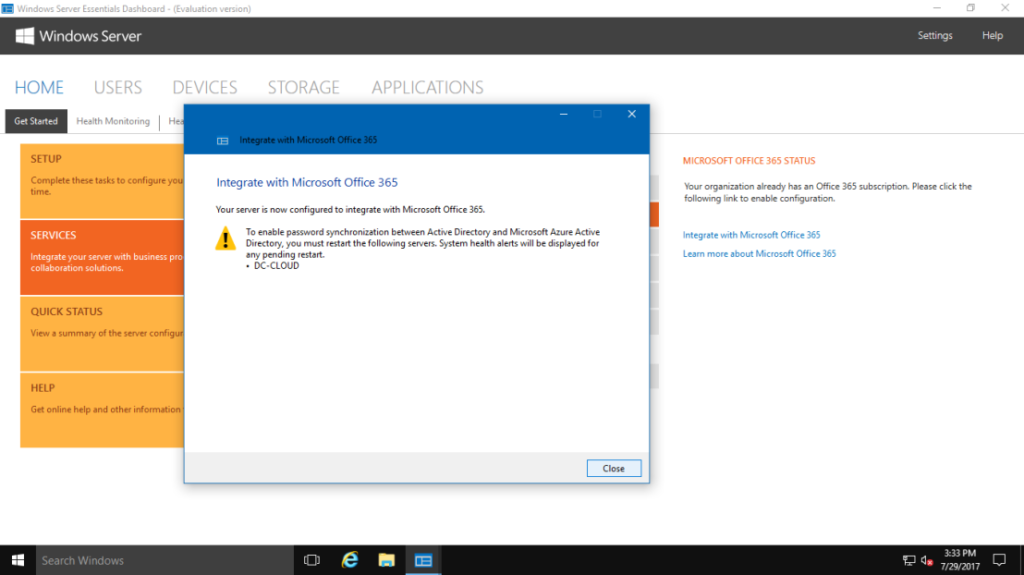Click the dialog title bar icon
The height and width of the screenshot is (575, 1024).
click(x=223, y=140)
